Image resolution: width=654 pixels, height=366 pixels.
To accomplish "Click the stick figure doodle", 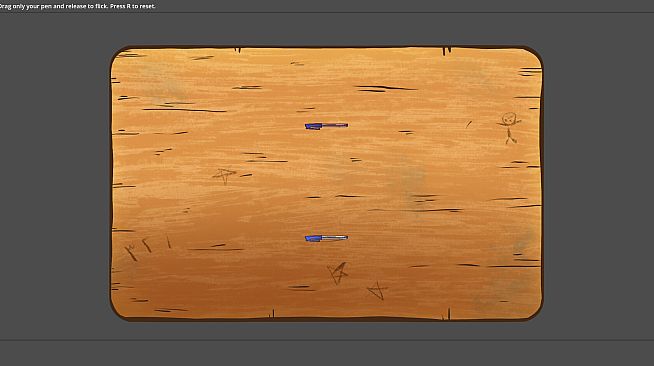I will (509, 128).
